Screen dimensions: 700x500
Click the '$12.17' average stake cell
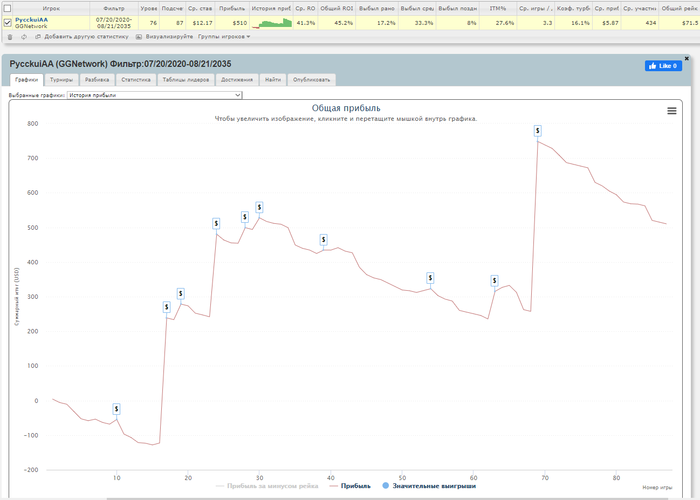coord(200,23)
